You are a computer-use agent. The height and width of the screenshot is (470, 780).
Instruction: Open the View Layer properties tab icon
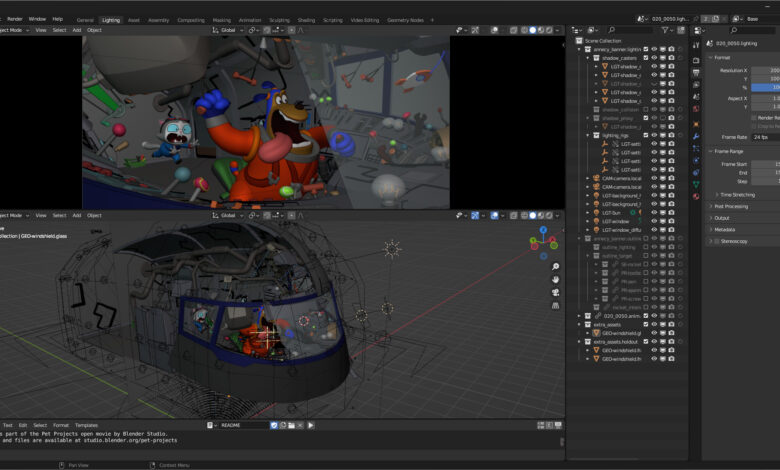point(696,85)
